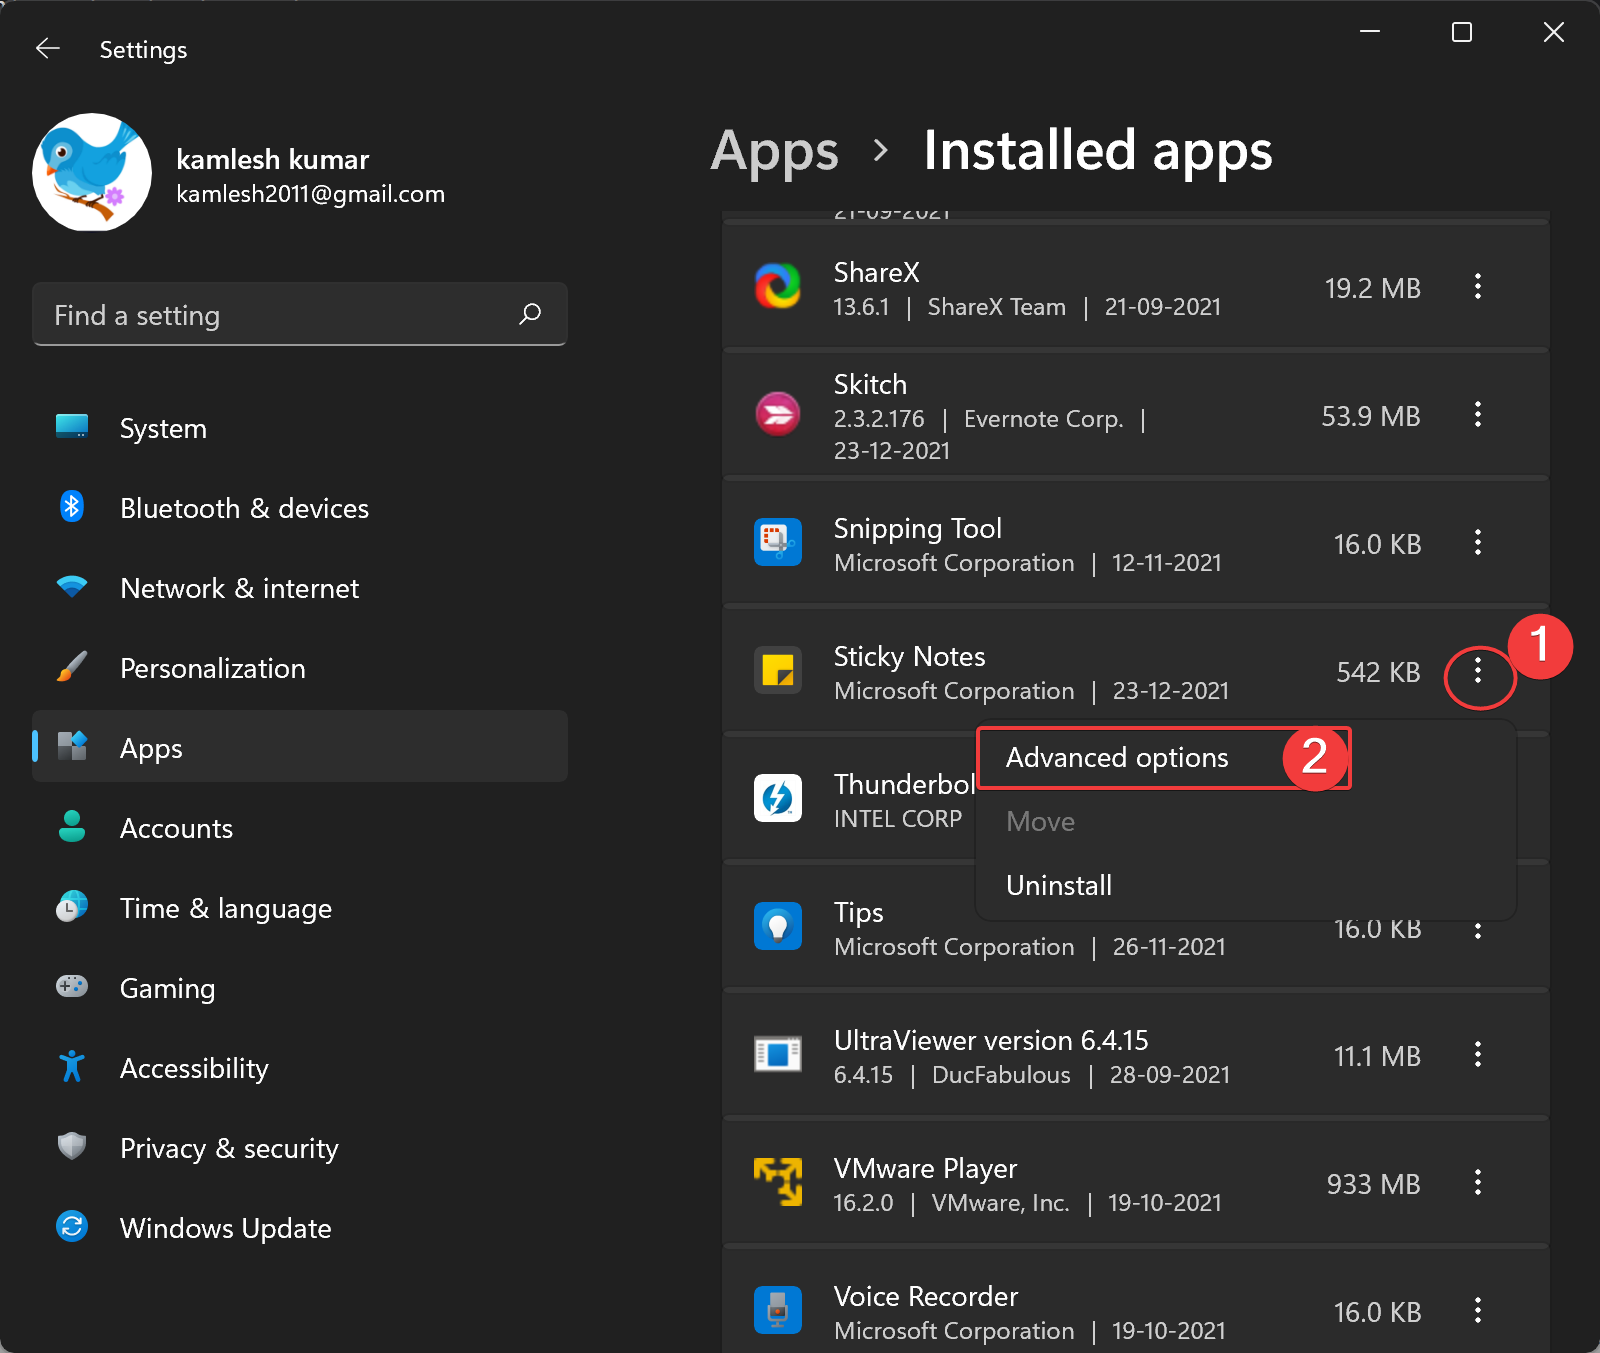Click the 933 MB size value
The height and width of the screenshot is (1353, 1600).
[x=1374, y=1184]
